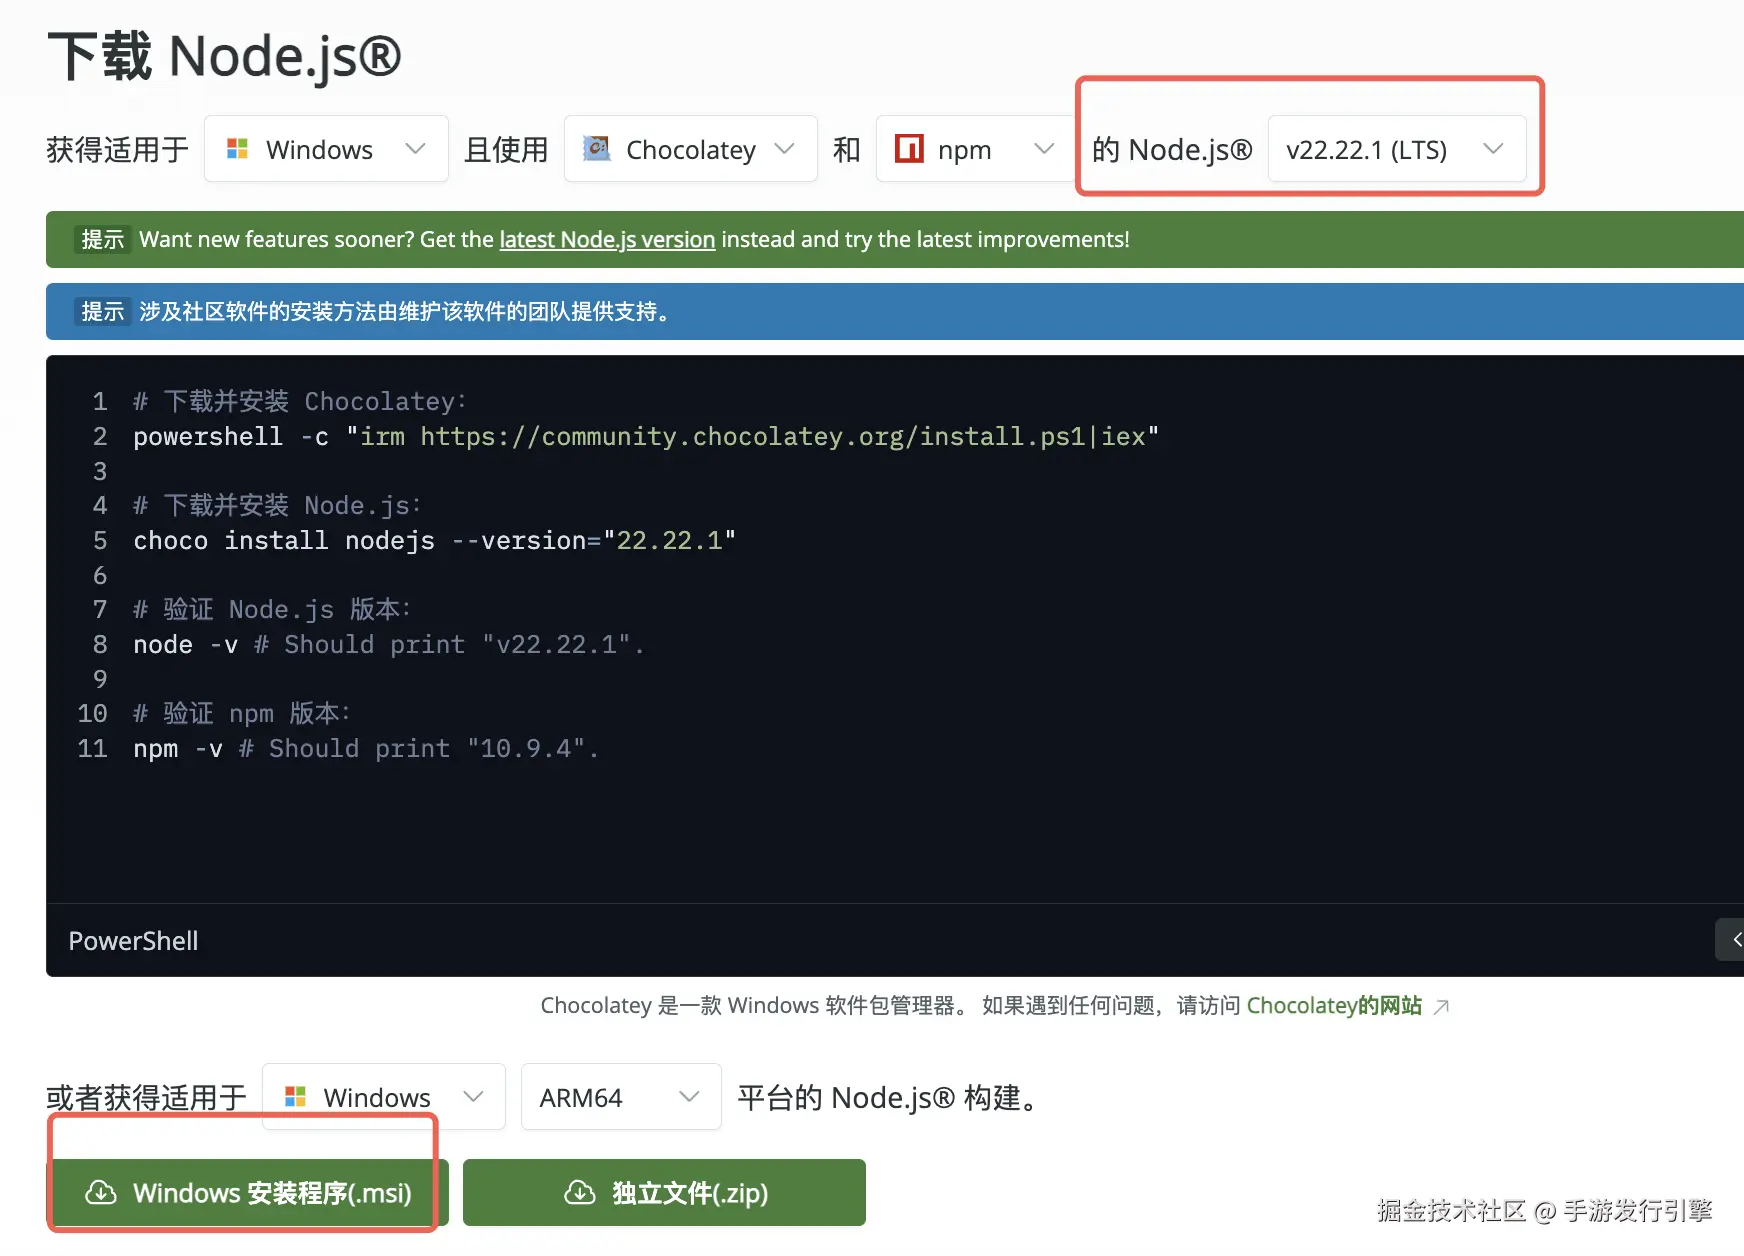The width and height of the screenshot is (1744, 1256).
Task: Click the comment line 下载并安装 Chocolatey
Action: pos(300,401)
